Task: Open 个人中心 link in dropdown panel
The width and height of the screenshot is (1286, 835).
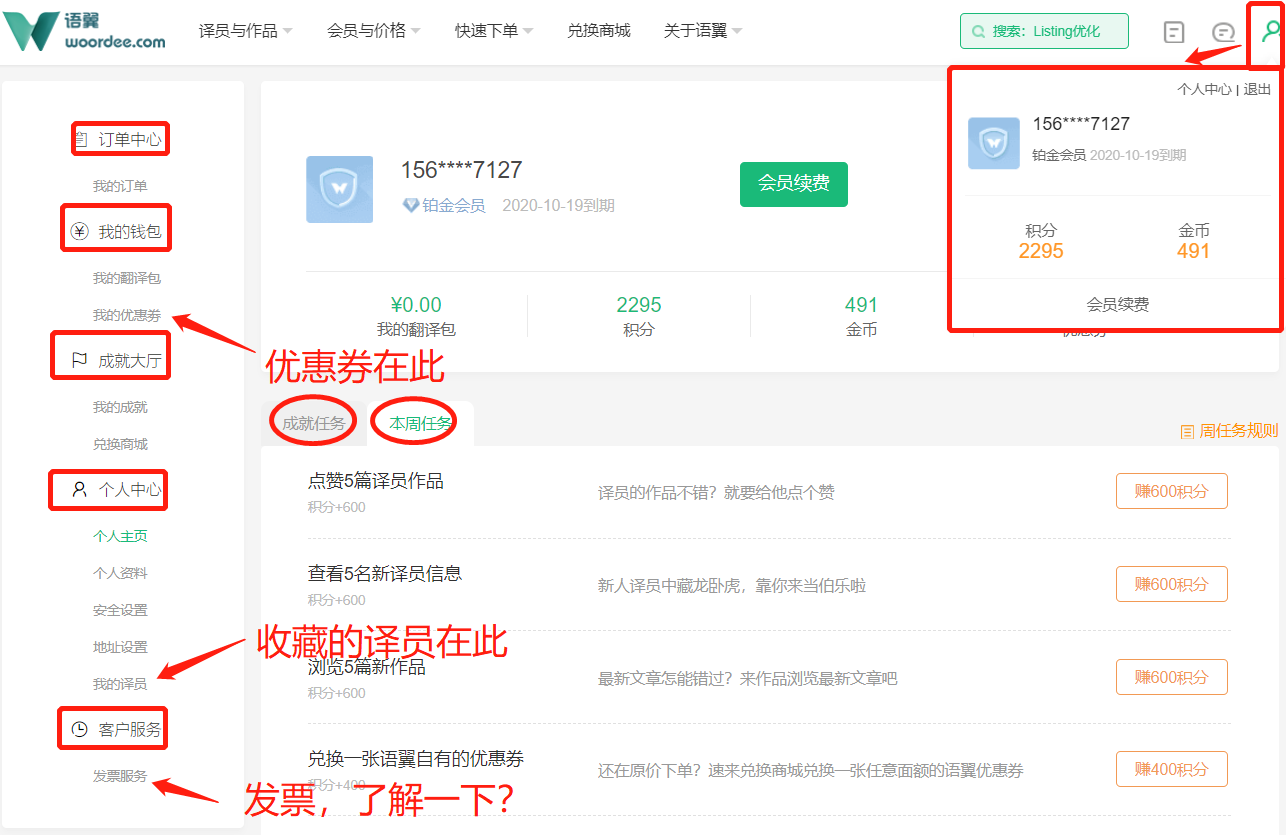Action: 1204,89
